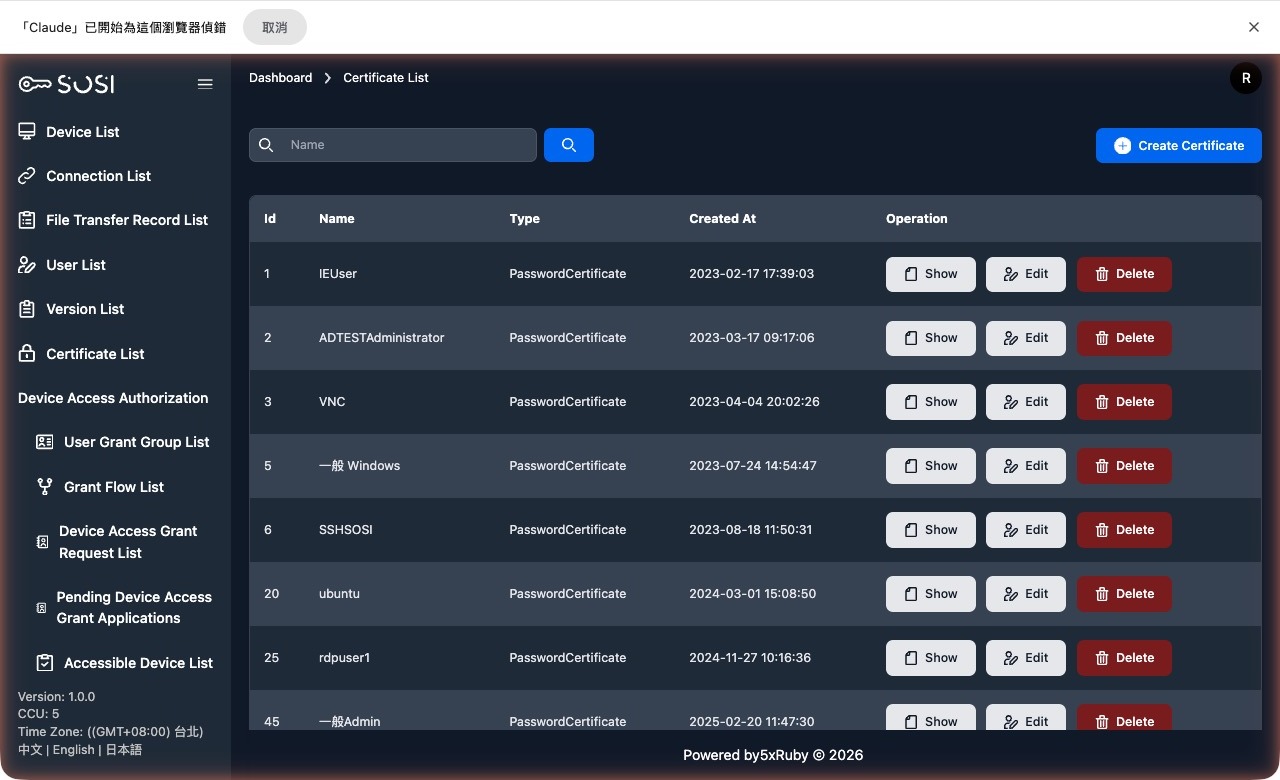Delete the ubuntu certificate

[x=1123, y=593]
